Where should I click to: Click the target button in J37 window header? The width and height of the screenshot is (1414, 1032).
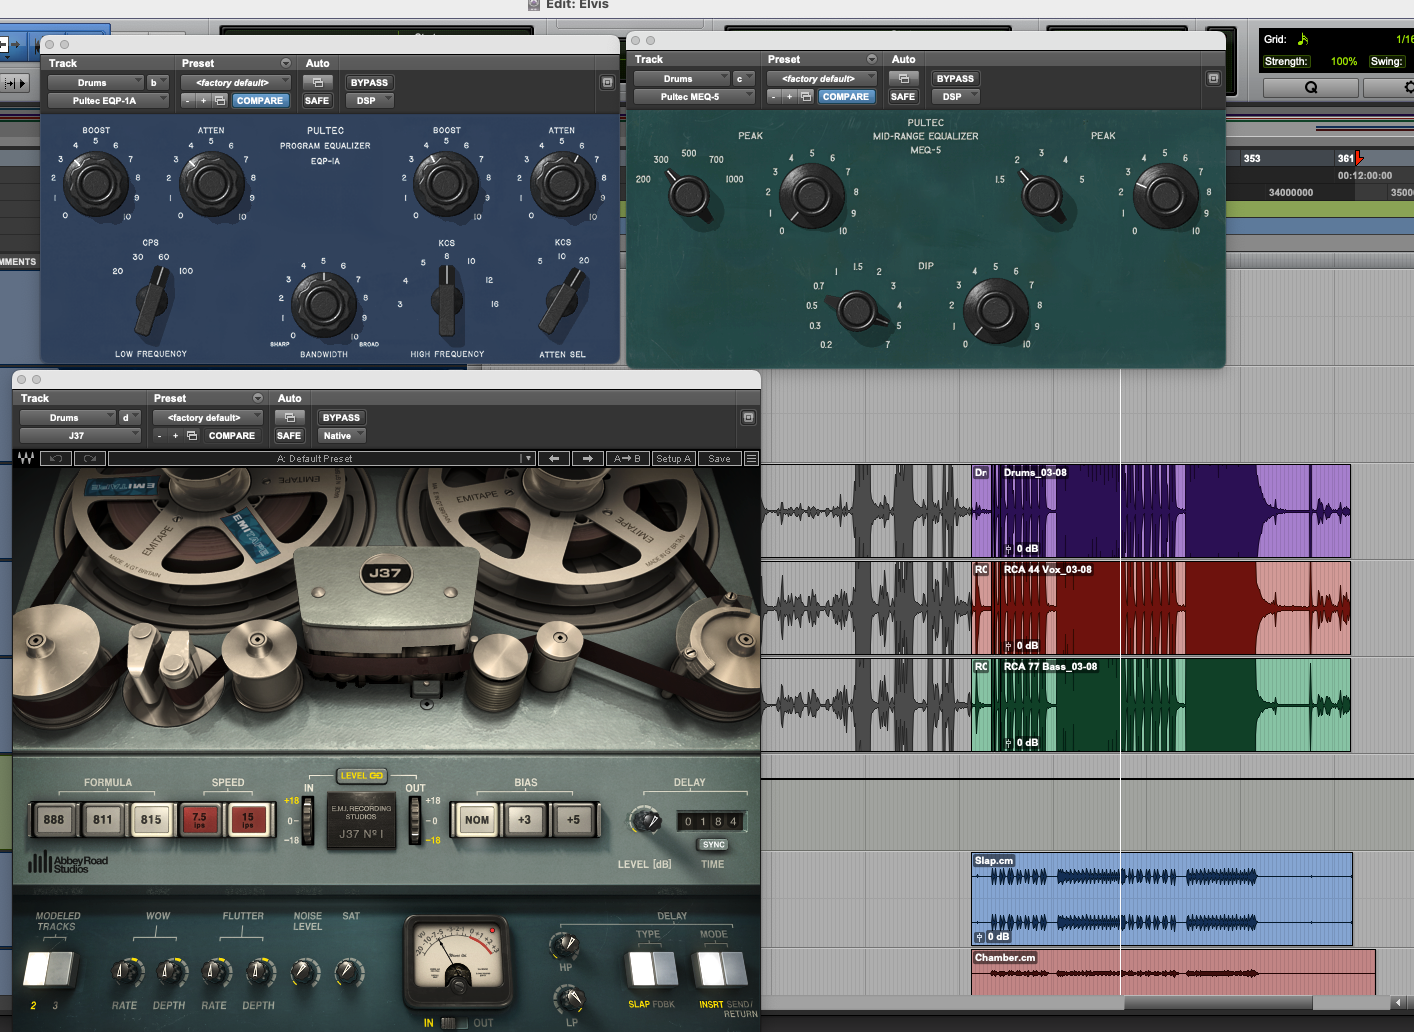(x=748, y=417)
